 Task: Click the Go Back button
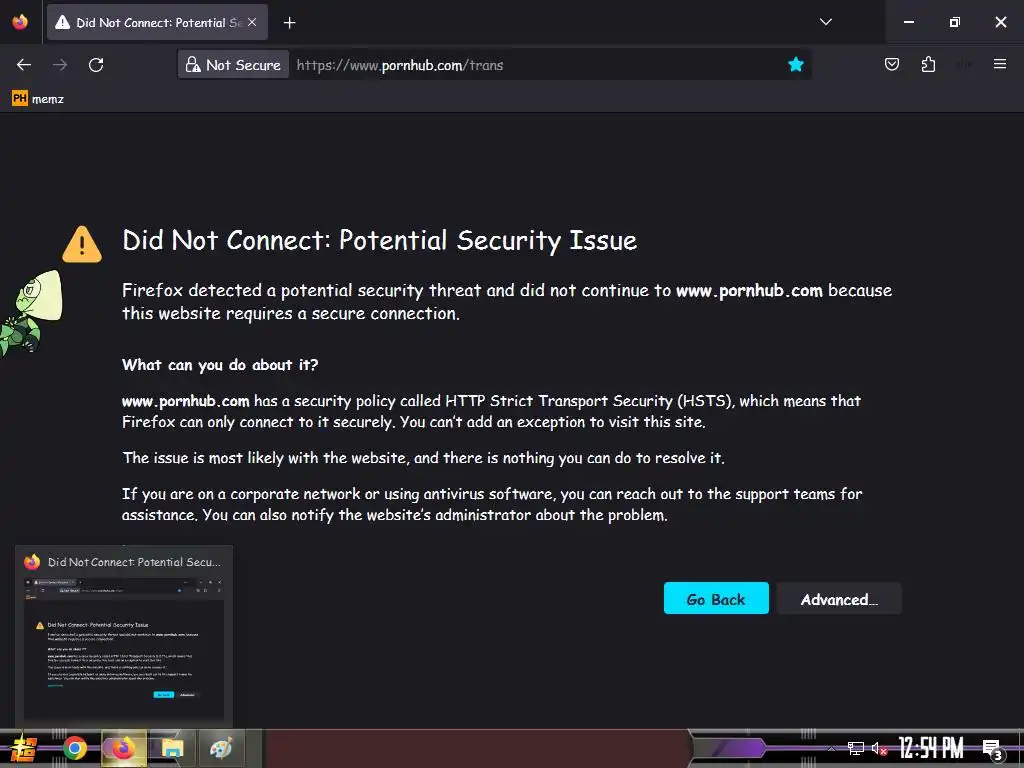716,598
